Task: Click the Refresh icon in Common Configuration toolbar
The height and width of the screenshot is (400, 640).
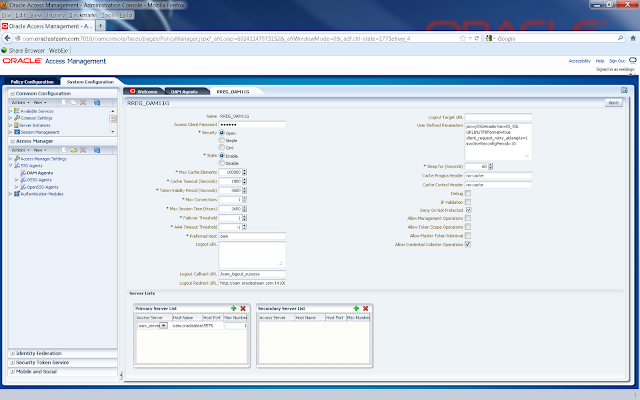Action: tap(97, 102)
